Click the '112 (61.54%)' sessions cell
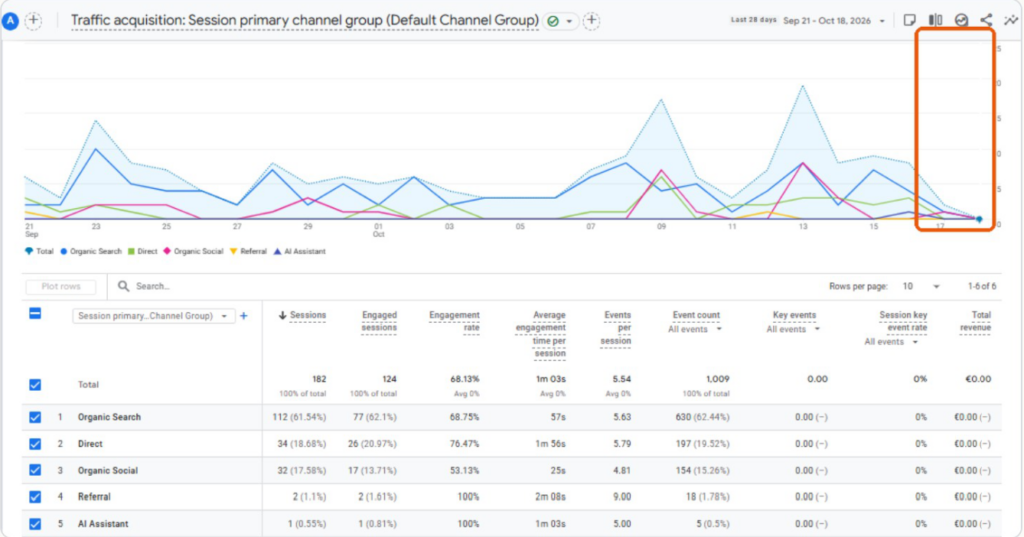The image size is (1024, 537). (x=299, y=417)
